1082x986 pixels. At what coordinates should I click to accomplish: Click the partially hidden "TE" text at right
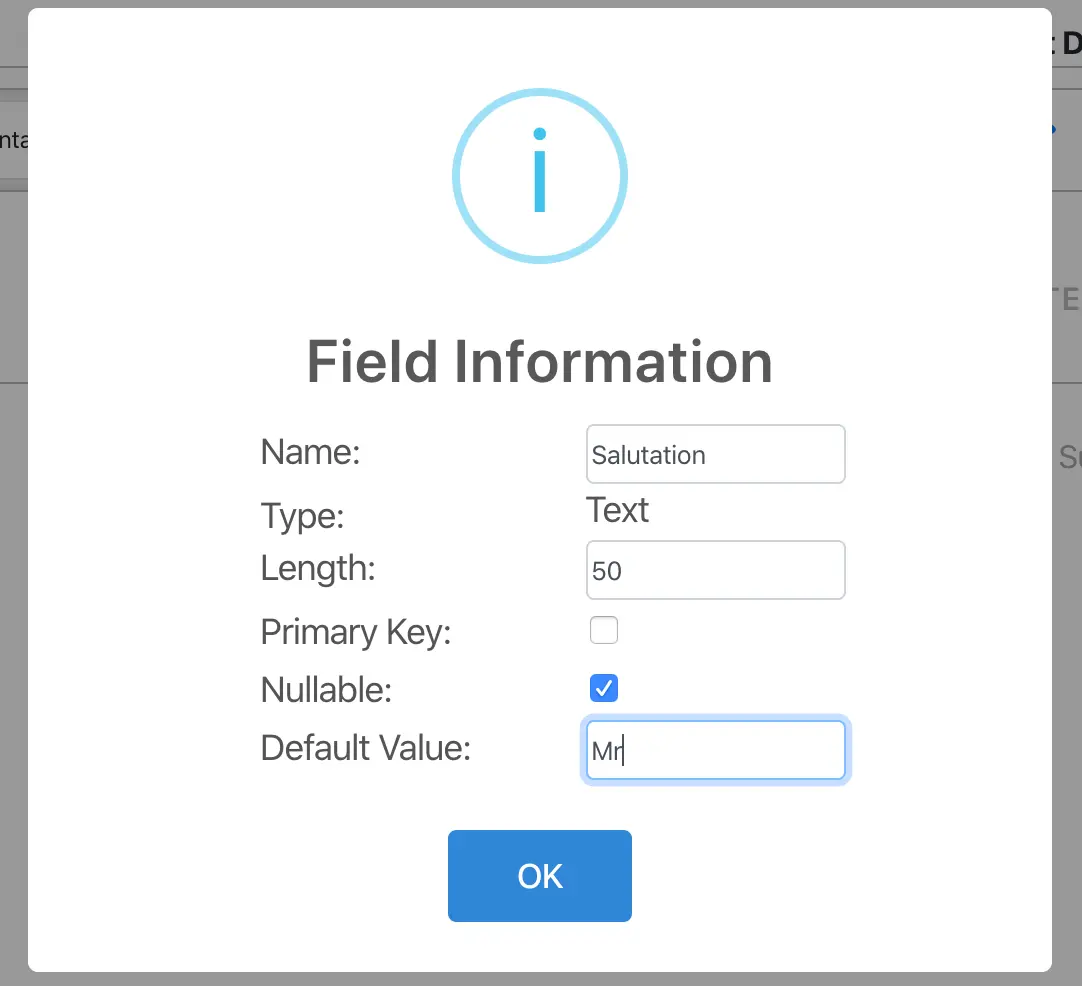[x=1067, y=299]
